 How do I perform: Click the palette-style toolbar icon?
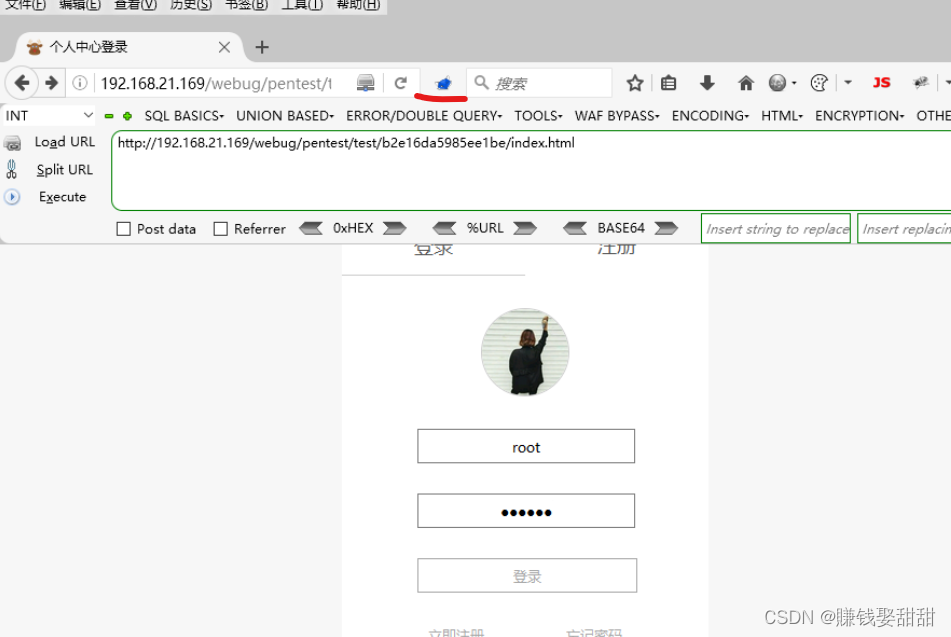[819, 83]
